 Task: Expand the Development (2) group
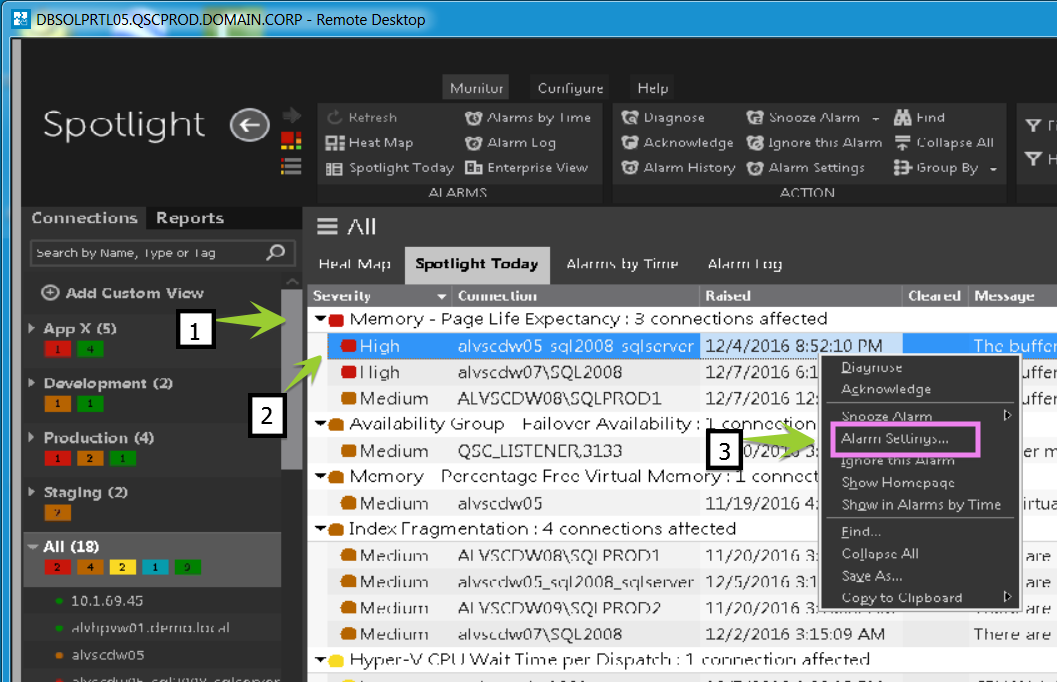click(32, 383)
